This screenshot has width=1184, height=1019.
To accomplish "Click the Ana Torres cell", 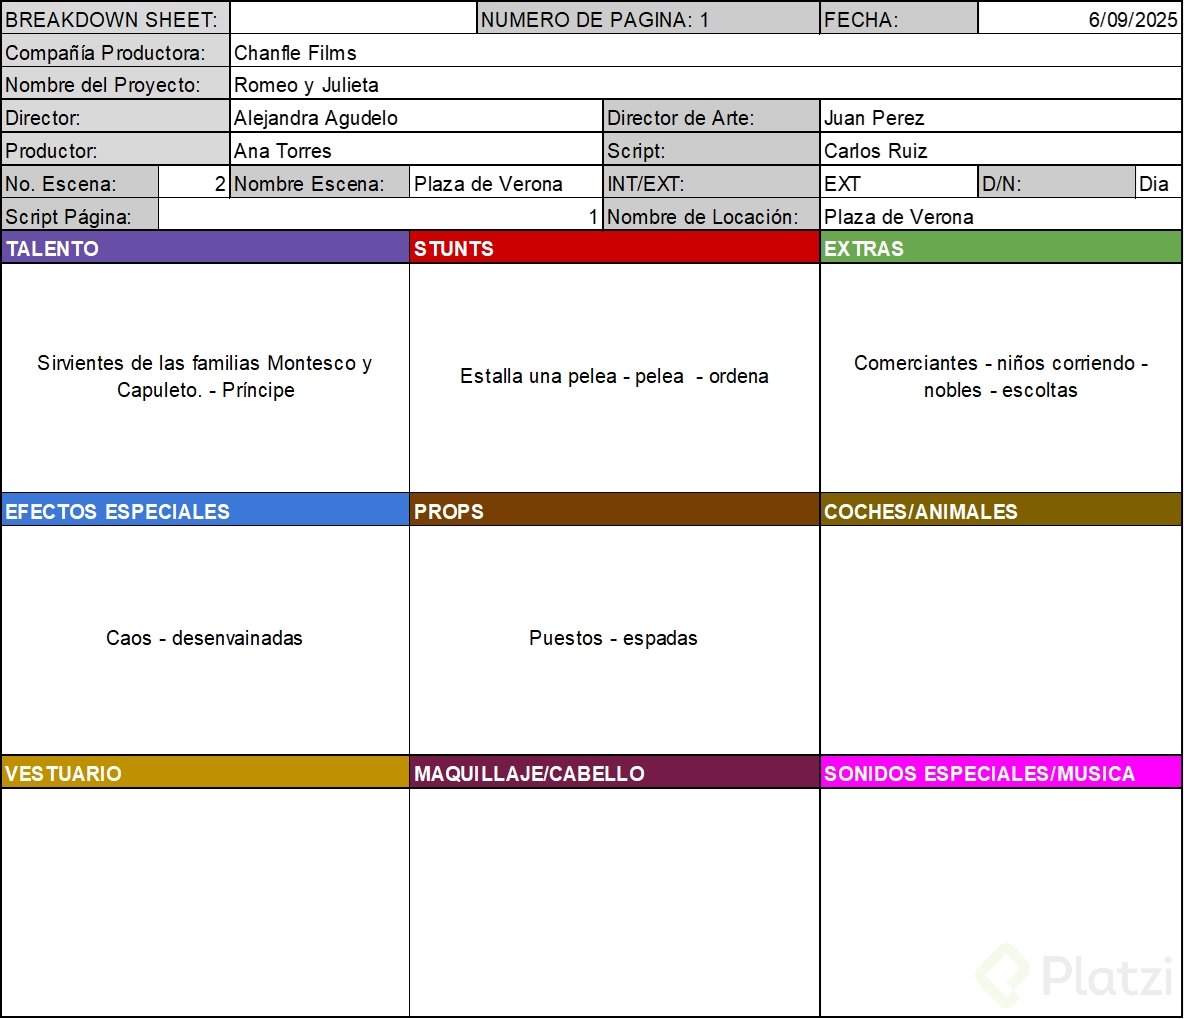I will click(416, 150).
